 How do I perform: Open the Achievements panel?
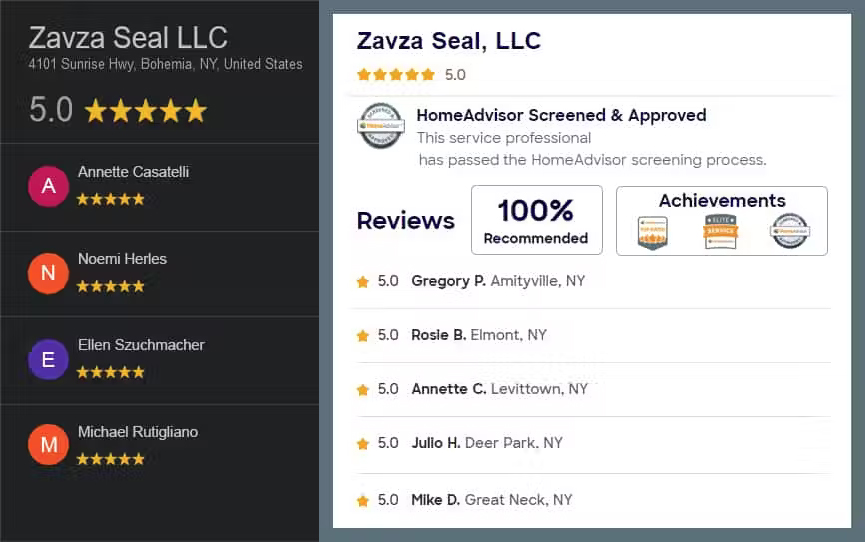pos(722,221)
